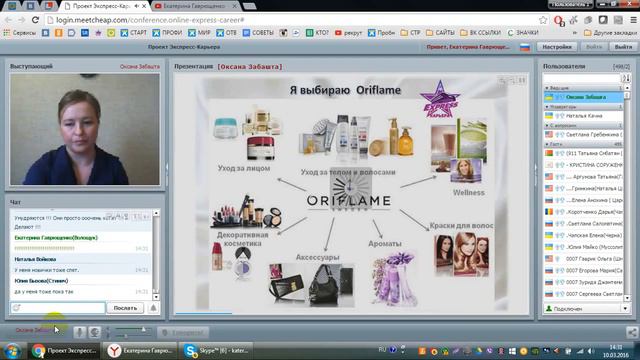Open the ОТВ bookmark
640x360 pixels.
[x=226, y=33]
